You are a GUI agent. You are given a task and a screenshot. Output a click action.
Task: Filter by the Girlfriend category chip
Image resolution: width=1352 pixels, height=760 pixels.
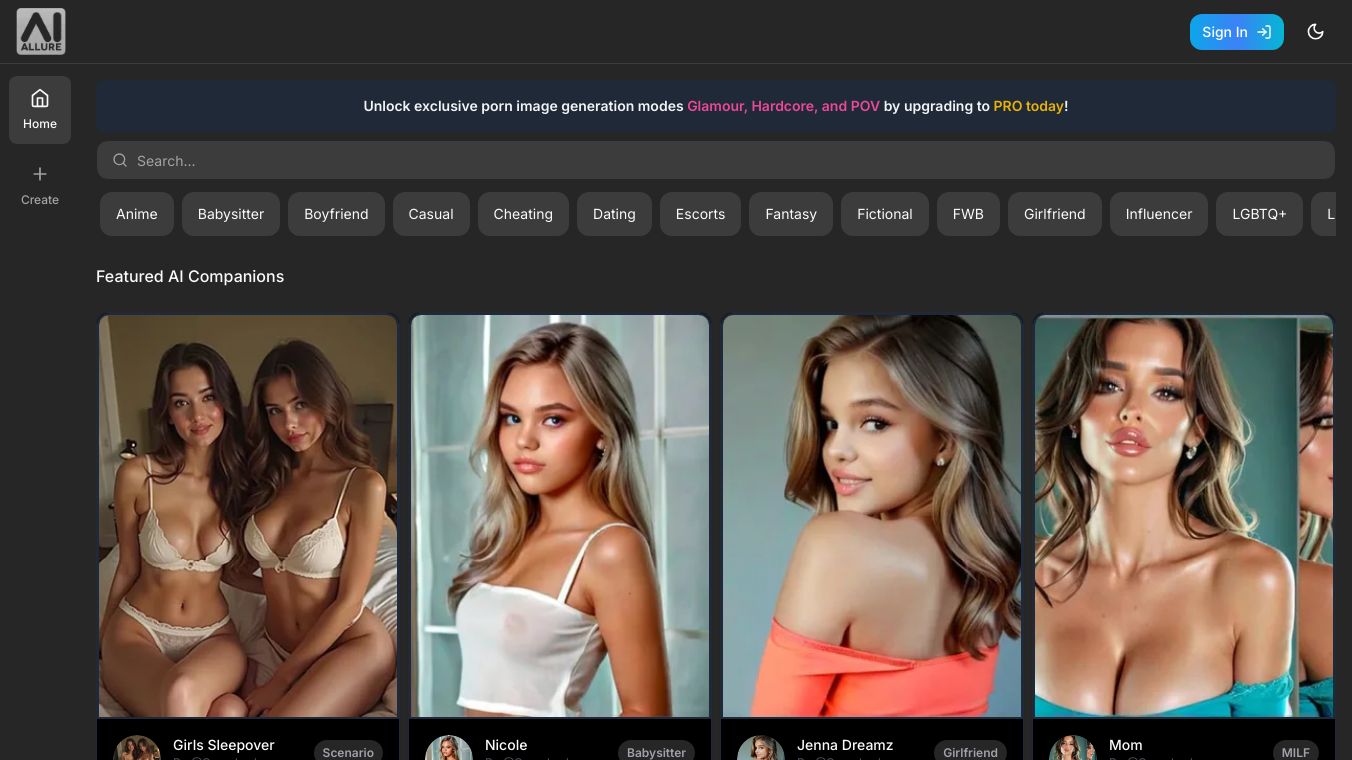click(x=1055, y=214)
